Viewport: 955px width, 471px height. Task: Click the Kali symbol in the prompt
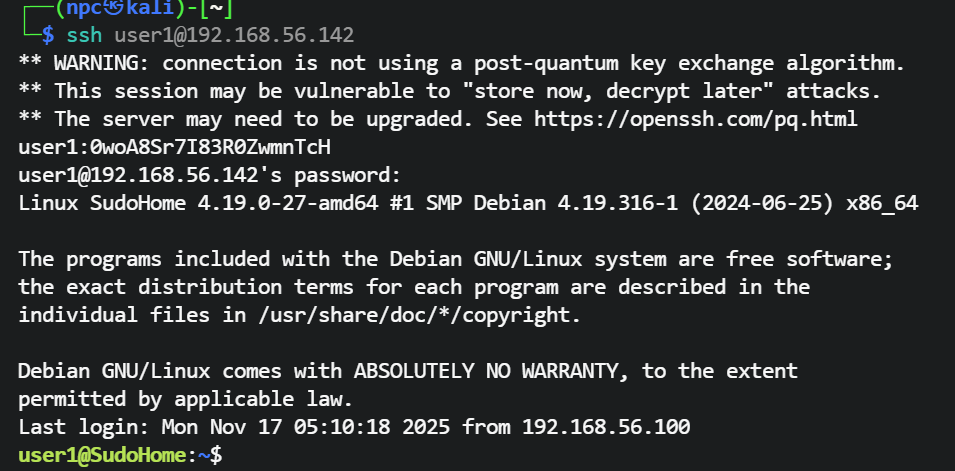click(x=113, y=8)
